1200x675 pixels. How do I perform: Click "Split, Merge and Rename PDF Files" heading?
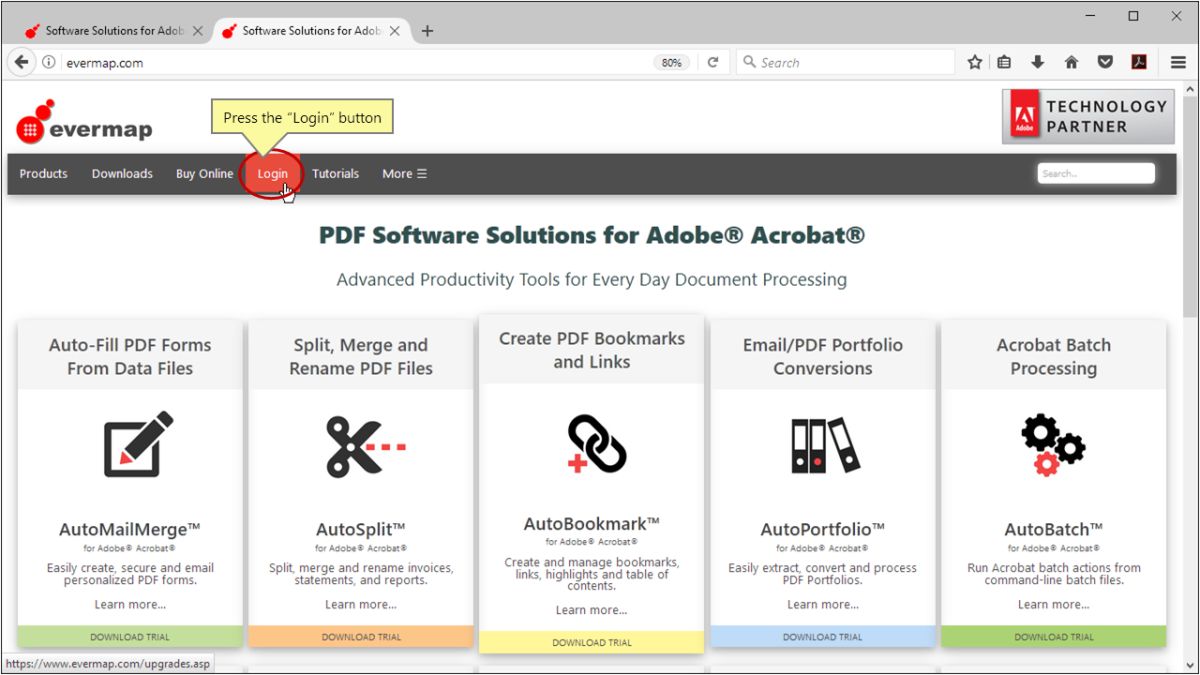(361, 357)
